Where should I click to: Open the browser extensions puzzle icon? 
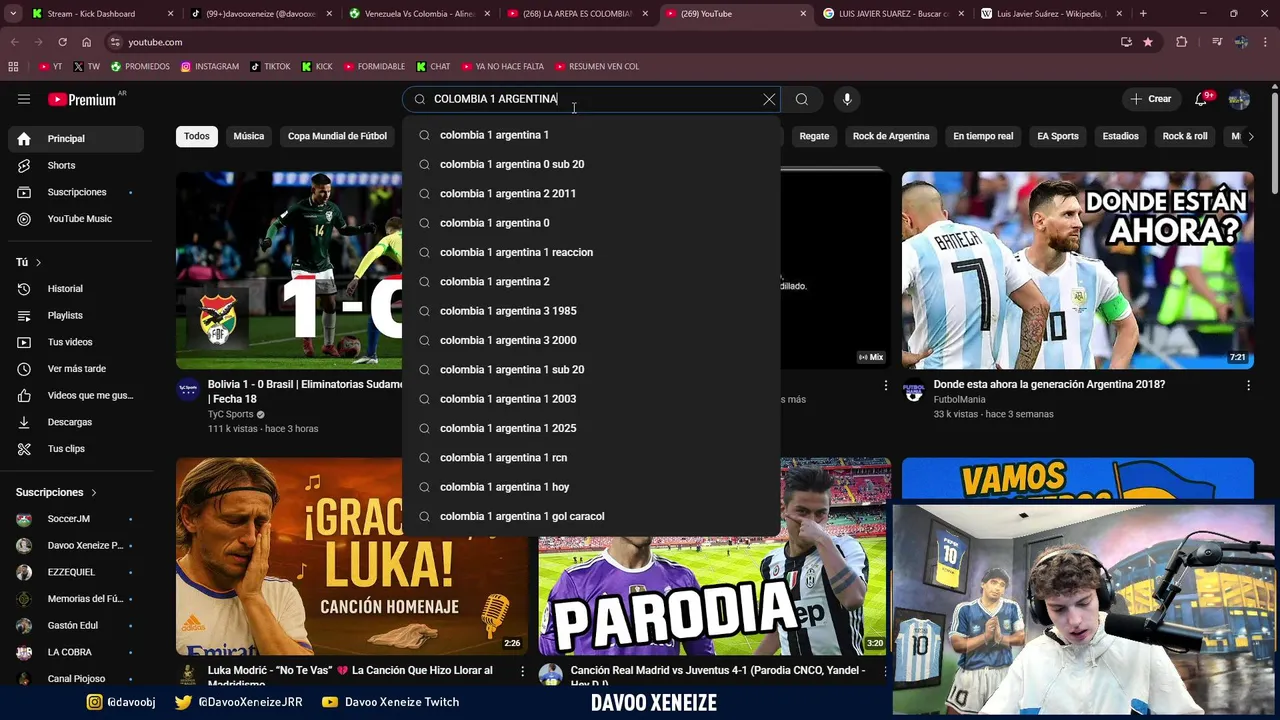point(1182,42)
